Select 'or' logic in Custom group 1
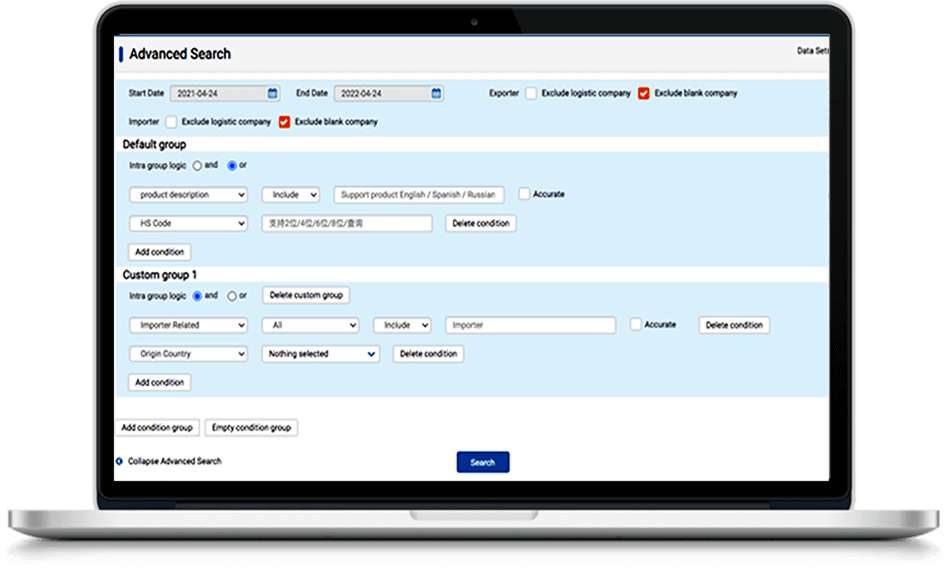 point(232,296)
